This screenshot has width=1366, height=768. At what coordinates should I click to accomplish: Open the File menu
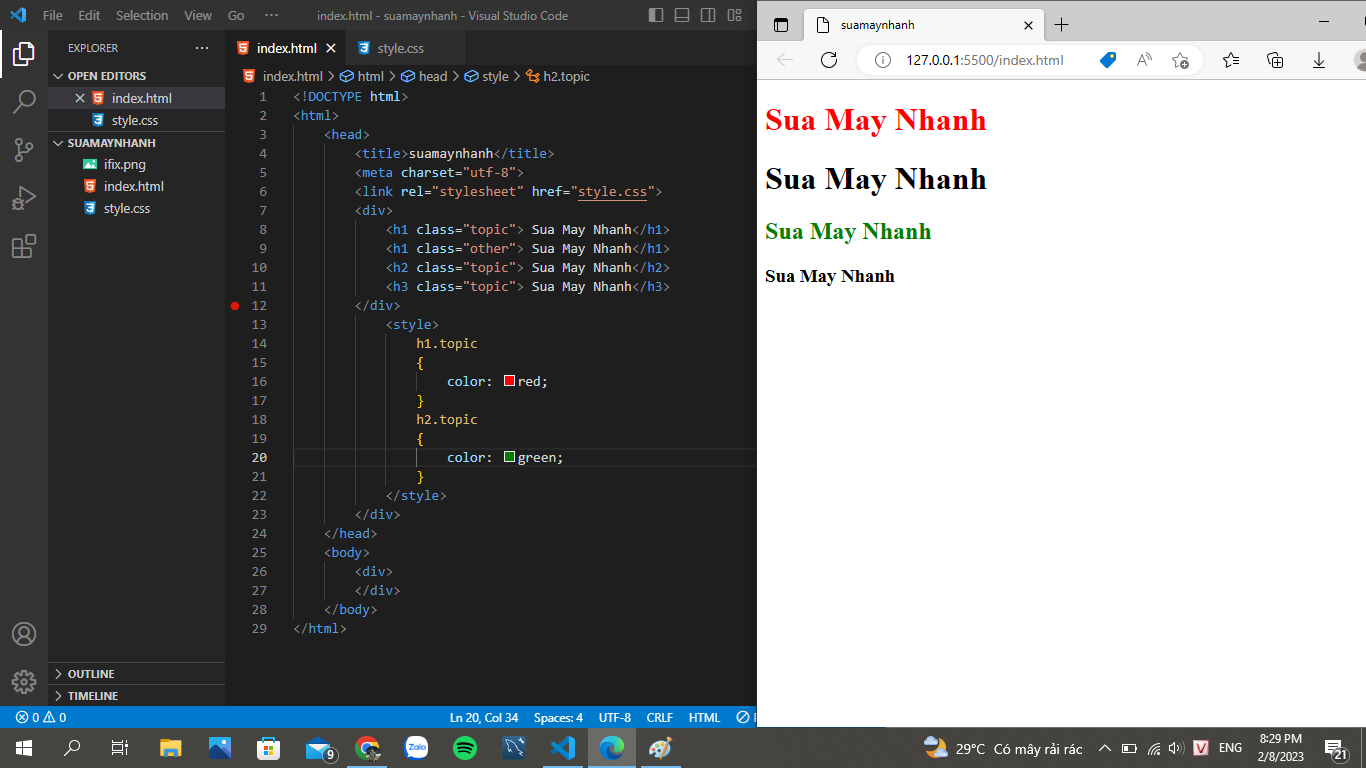coord(52,15)
